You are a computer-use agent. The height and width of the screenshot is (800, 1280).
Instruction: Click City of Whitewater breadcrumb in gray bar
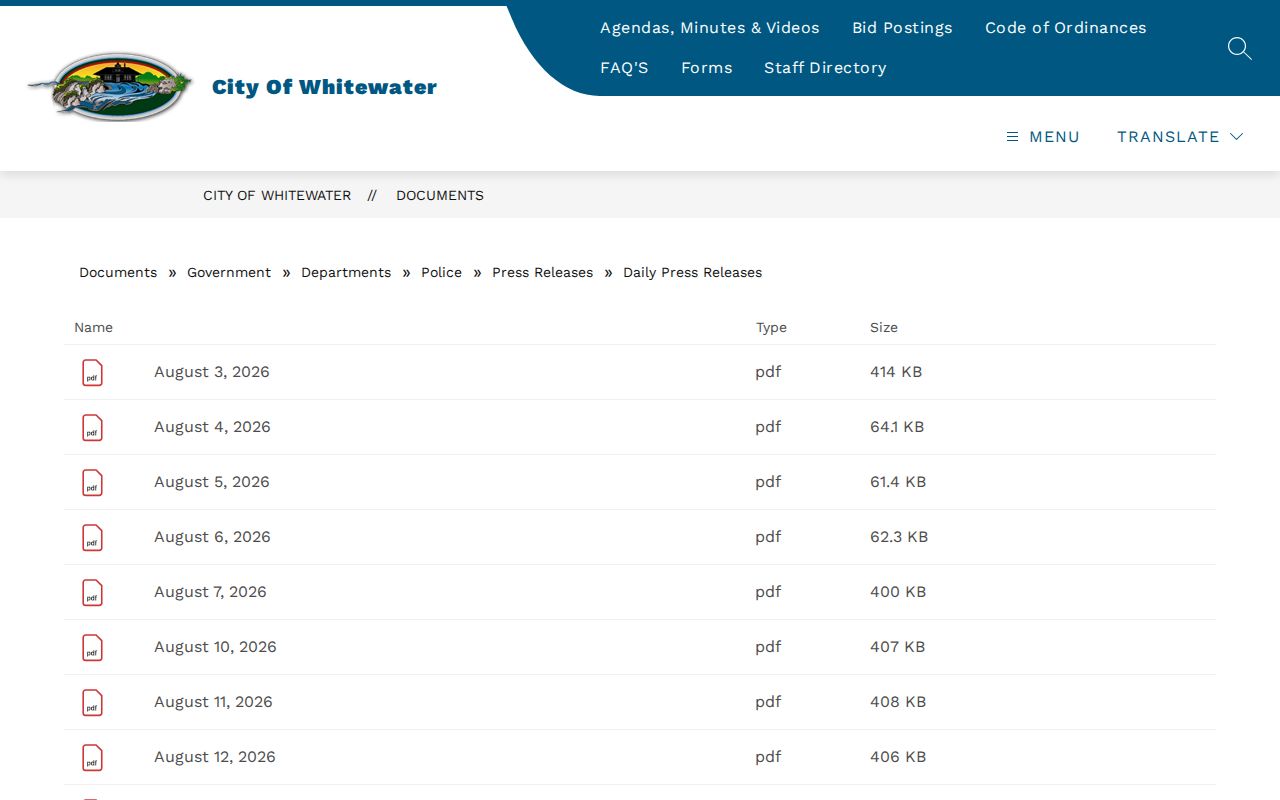point(277,196)
